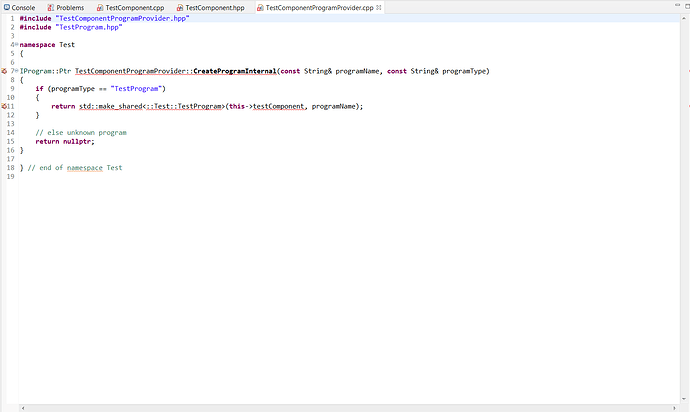The height and width of the screenshot is (412, 690).
Task: Click the TestComponent.hpp file icon
Action: click(180, 7)
